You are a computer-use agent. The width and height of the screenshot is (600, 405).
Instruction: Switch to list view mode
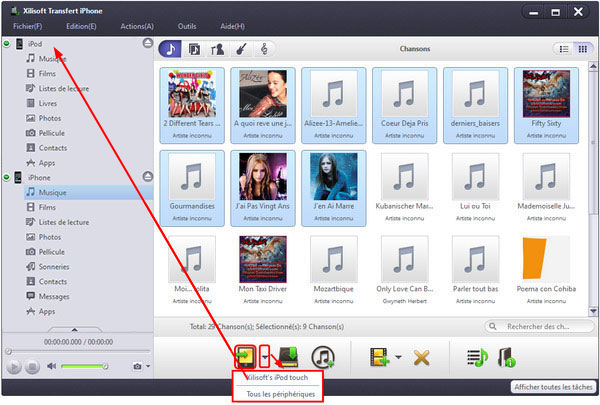[x=564, y=49]
